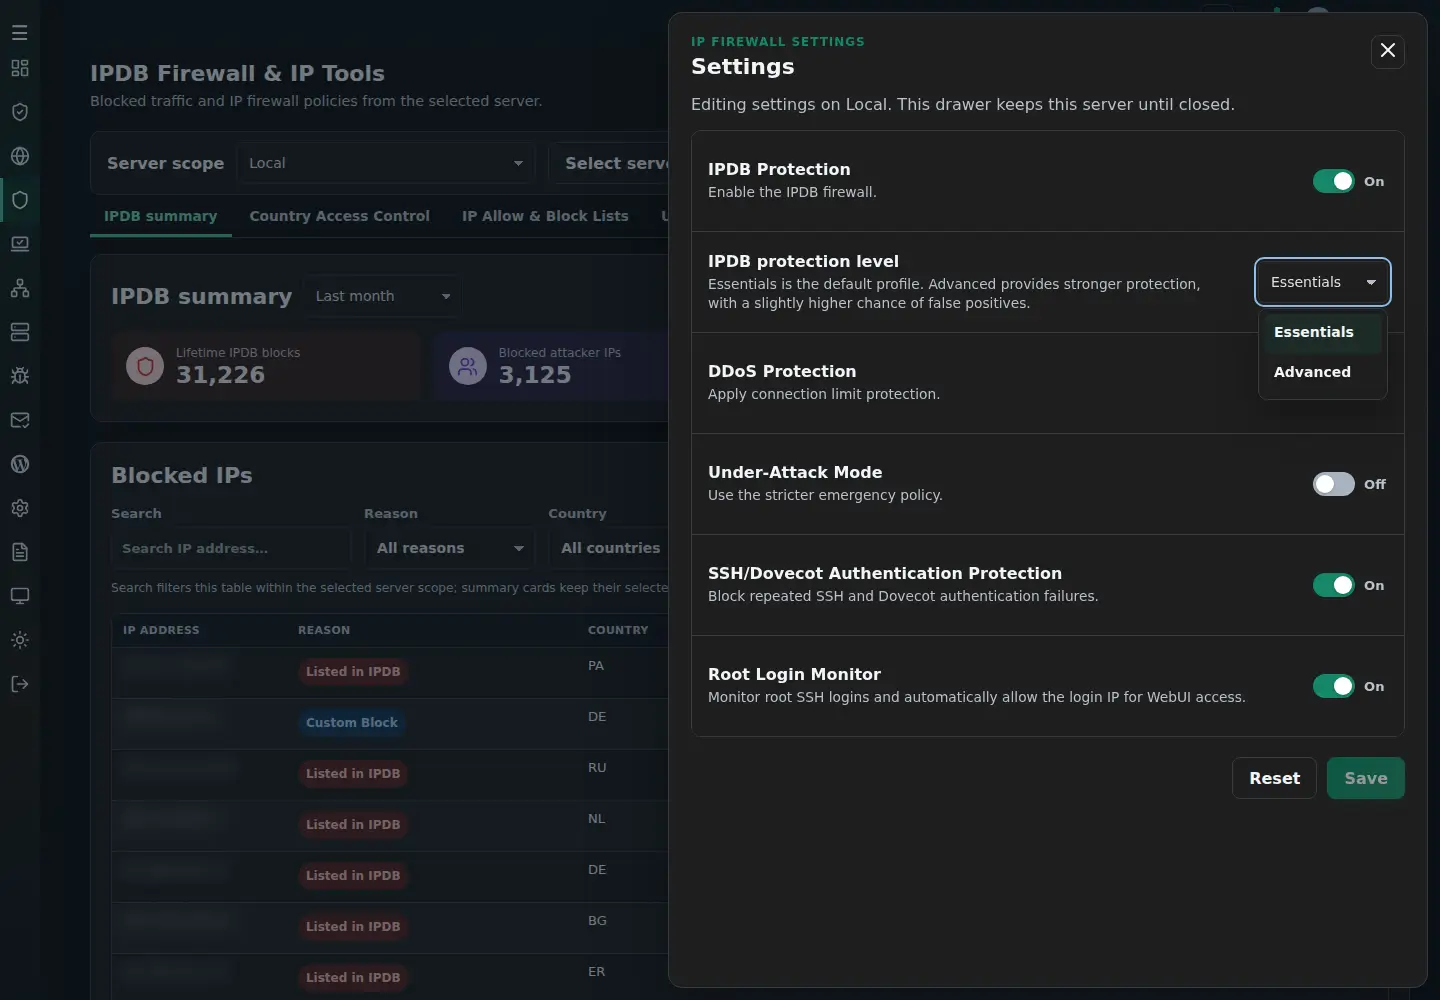Open the Server scope Local dropdown

click(386, 163)
